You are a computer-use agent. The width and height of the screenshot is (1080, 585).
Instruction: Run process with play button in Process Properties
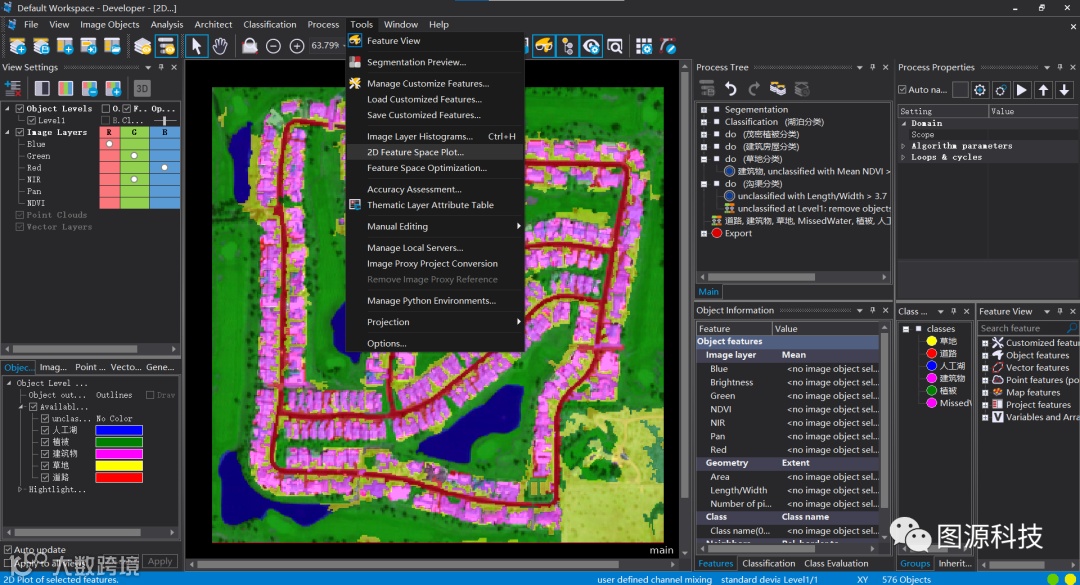pos(1022,90)
